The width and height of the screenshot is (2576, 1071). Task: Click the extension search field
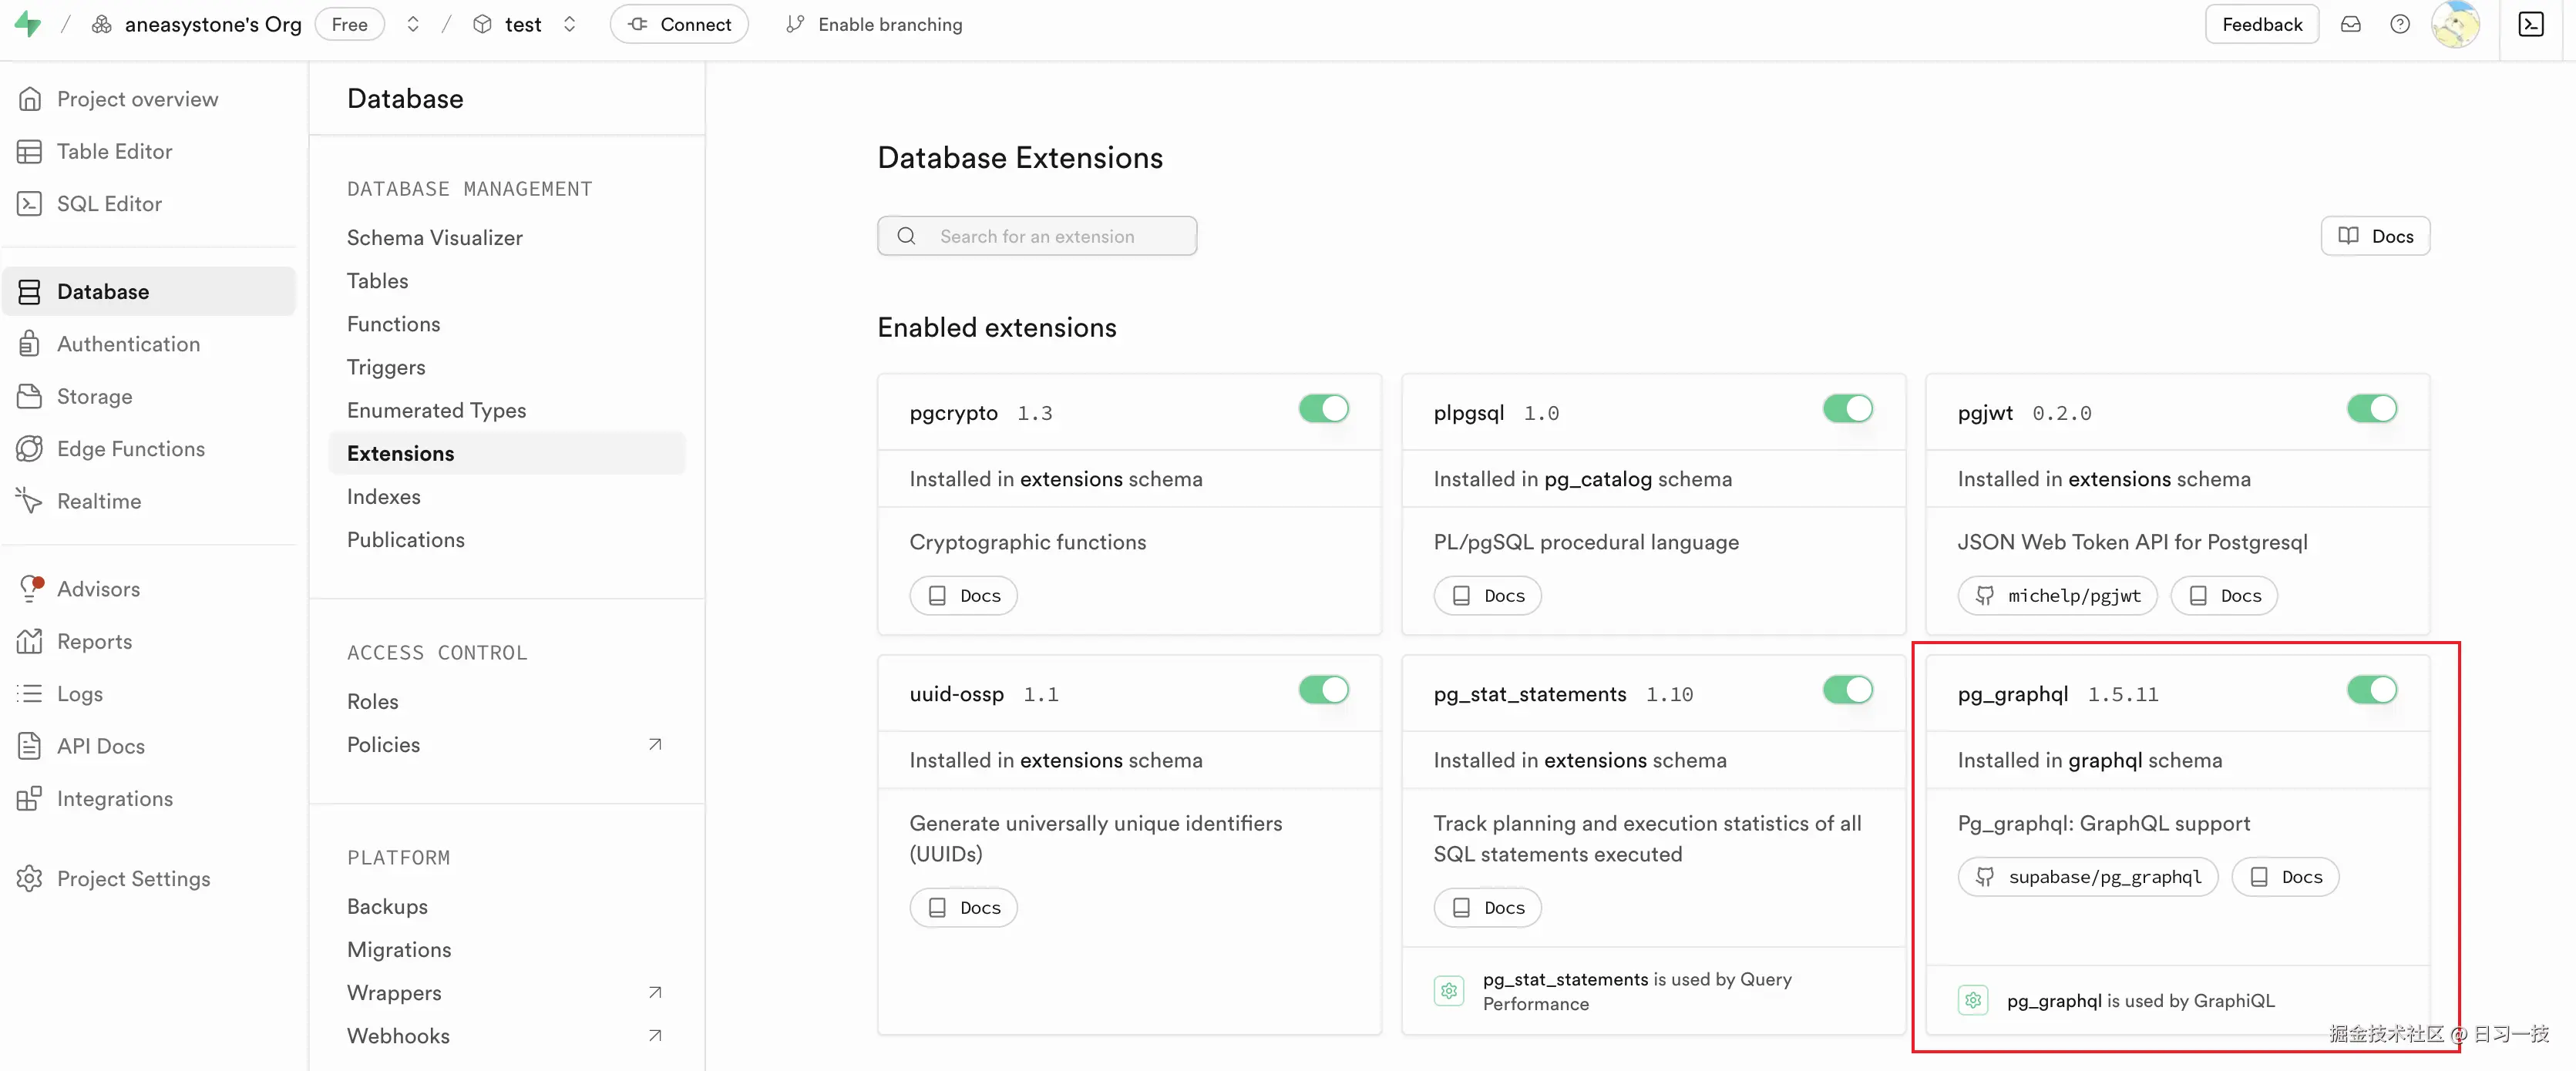[1037, 236]
